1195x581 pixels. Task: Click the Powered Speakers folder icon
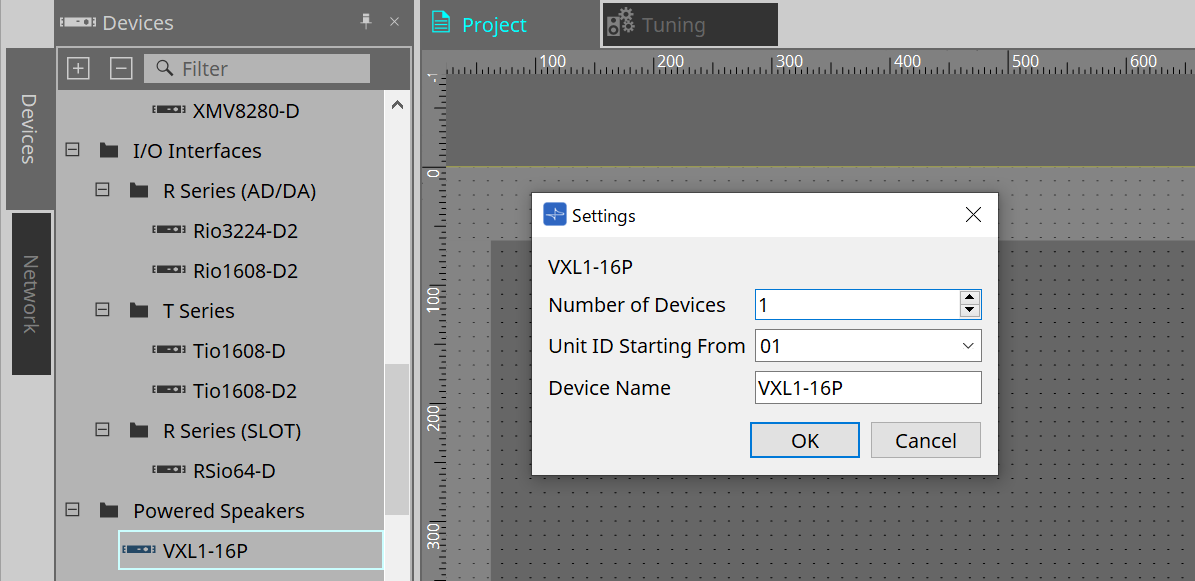pos(108,510)
